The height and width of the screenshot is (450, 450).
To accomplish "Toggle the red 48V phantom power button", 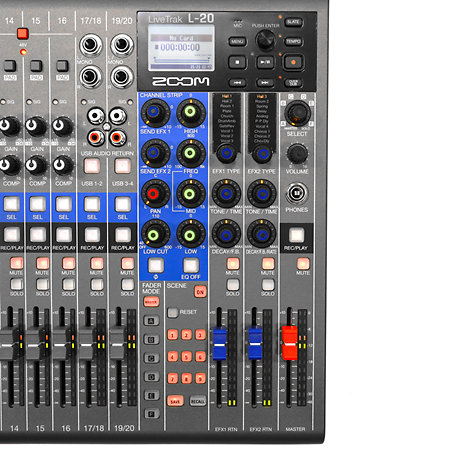I will (22, 33).
